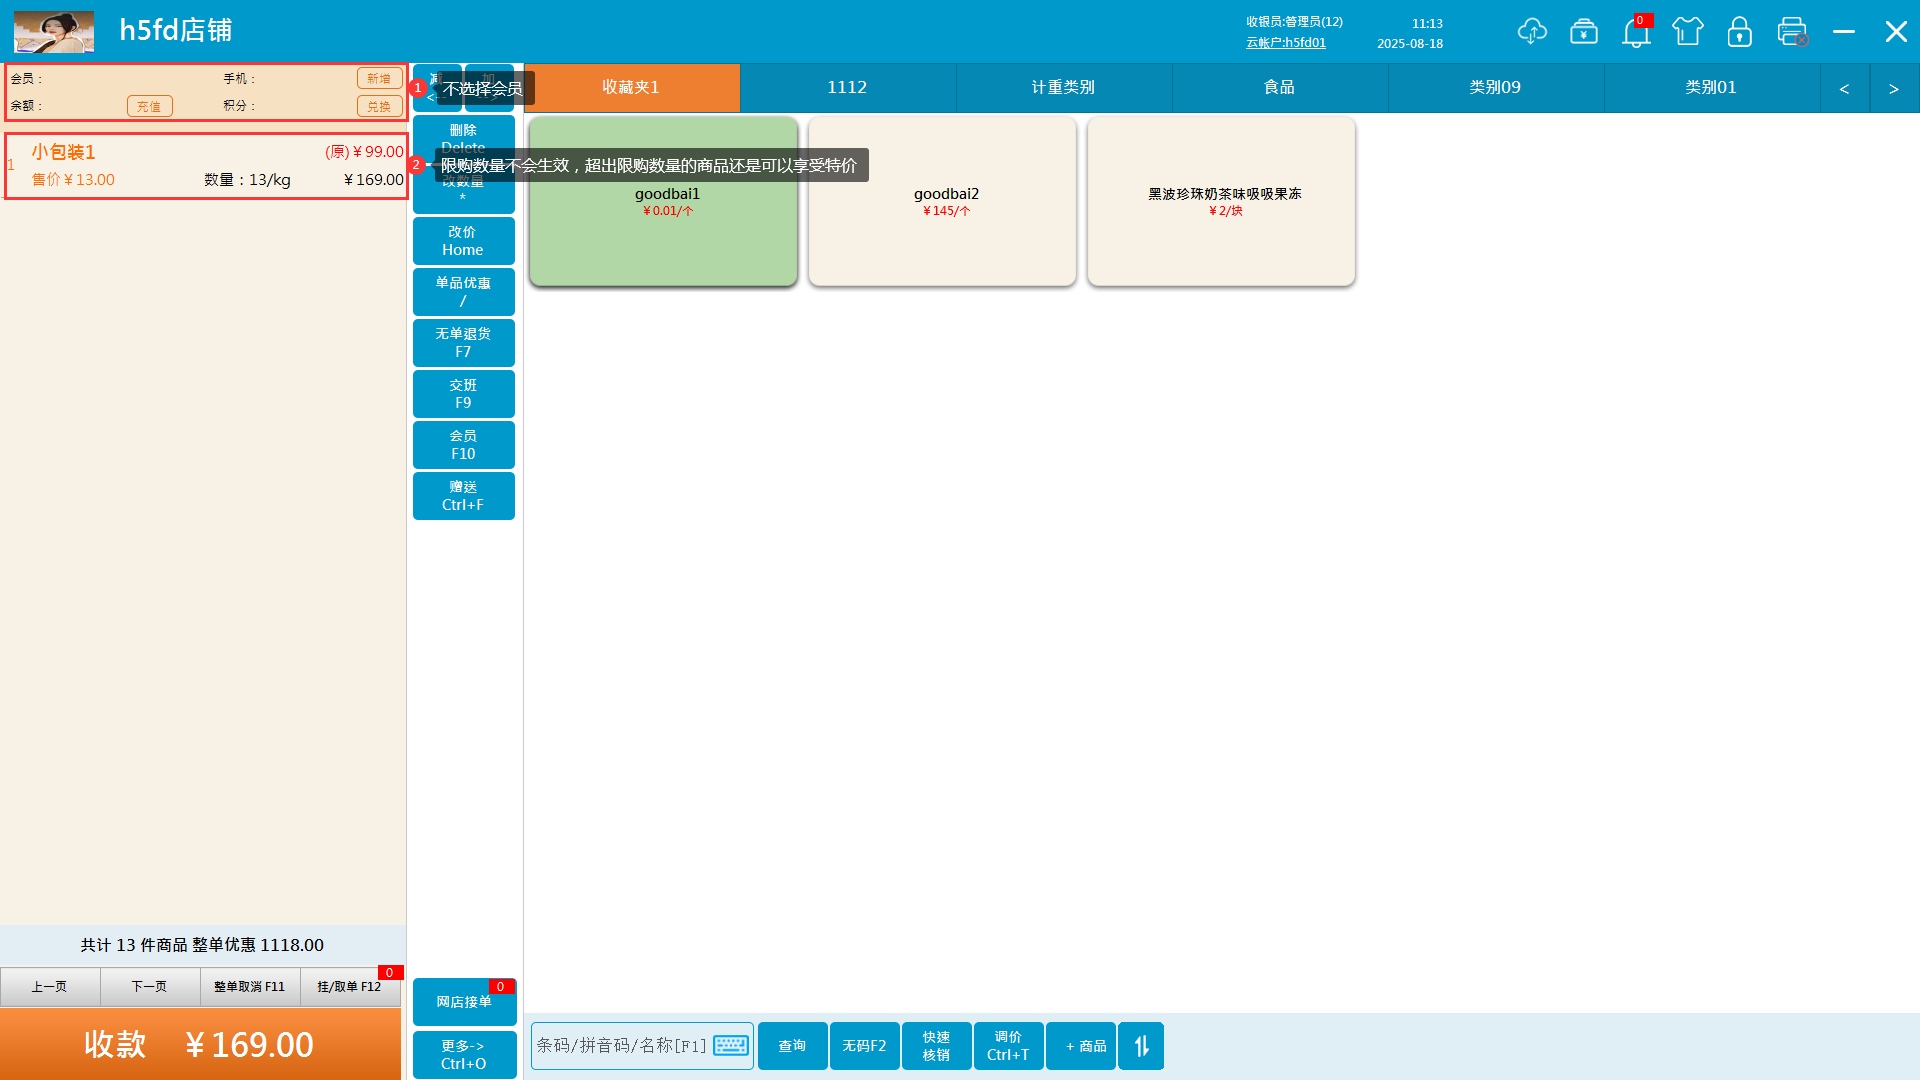Click the 充值 recharge button

coord(149,106)
